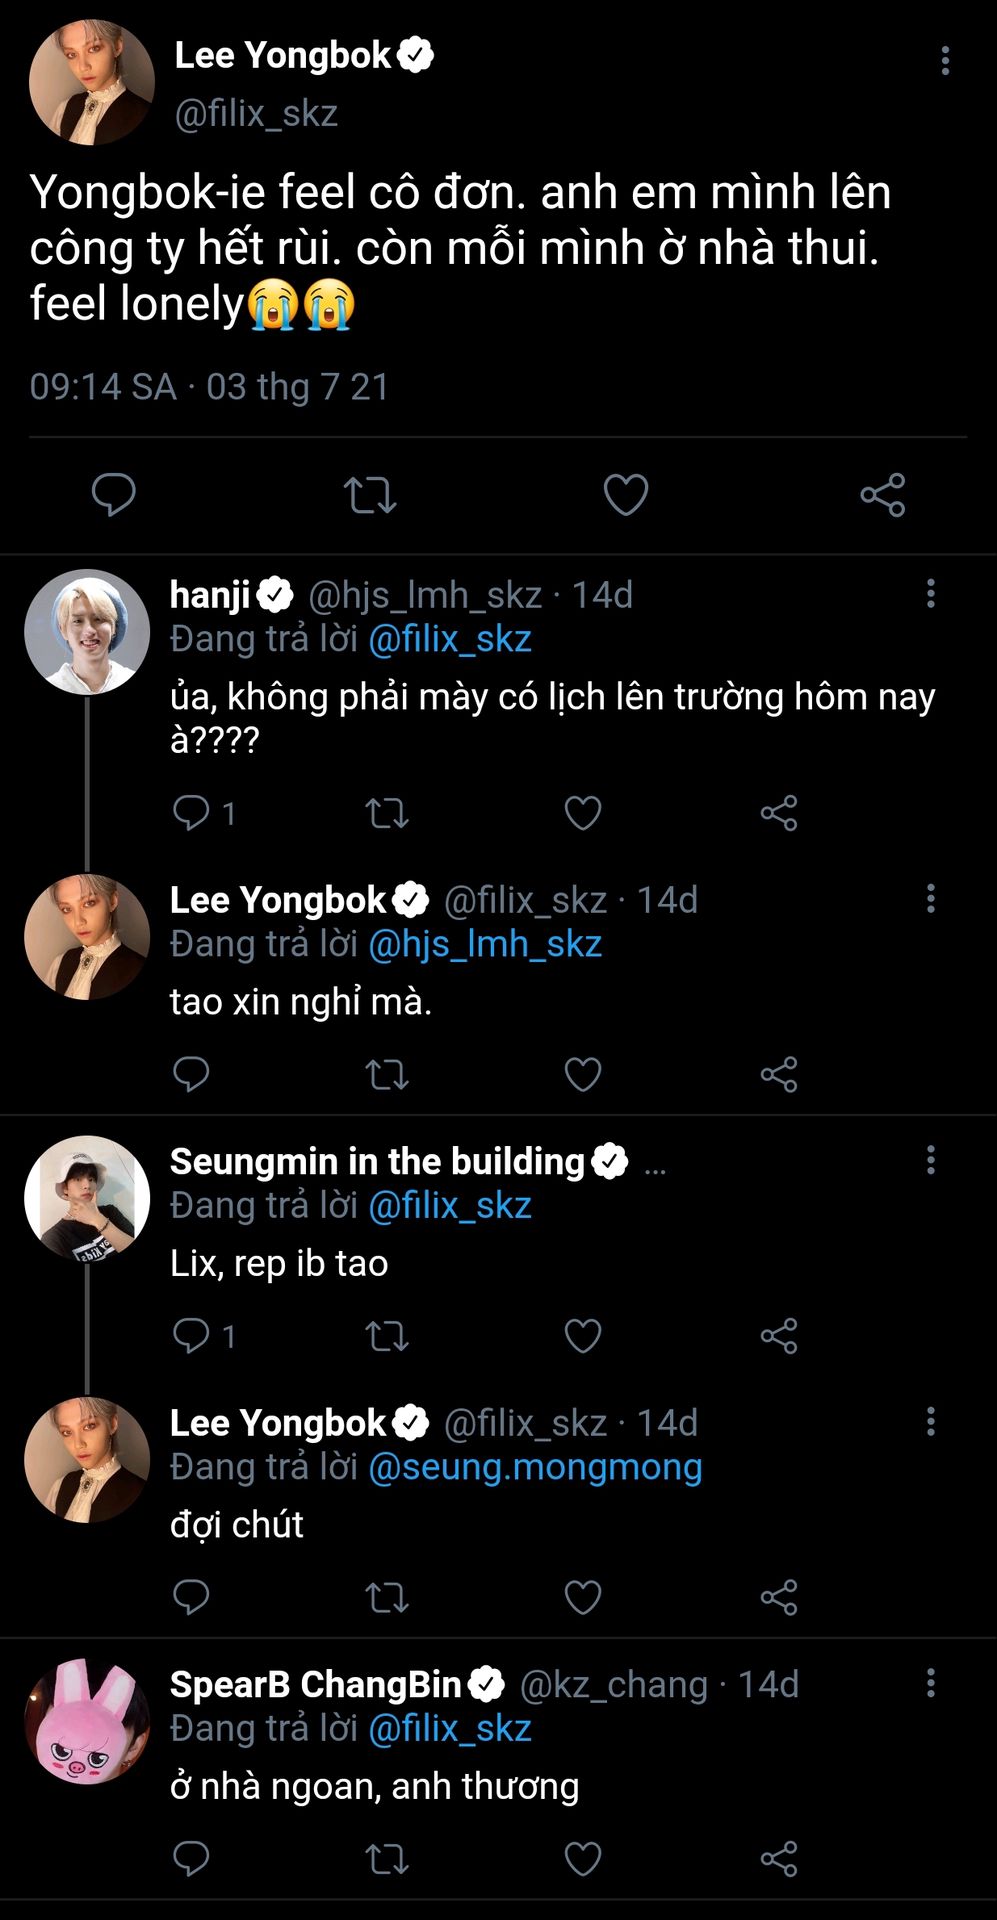997x1920 pixels.
Task: Reply to Seungmin's 'Lix, rep ib tao' tweet
Action: click(x=191, y=1336)
